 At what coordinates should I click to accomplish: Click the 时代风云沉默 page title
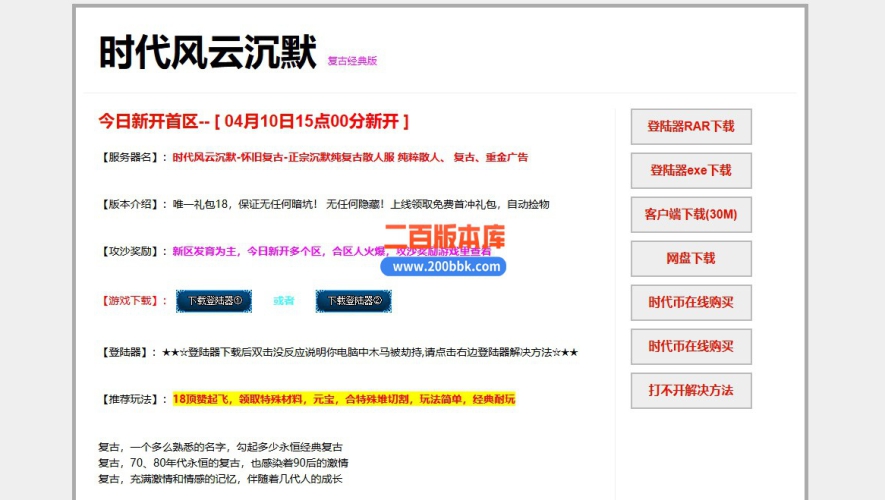(x=207, y=53)
